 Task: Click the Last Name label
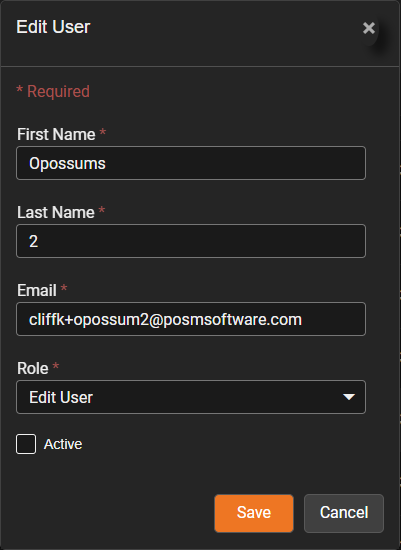point(56,213)
